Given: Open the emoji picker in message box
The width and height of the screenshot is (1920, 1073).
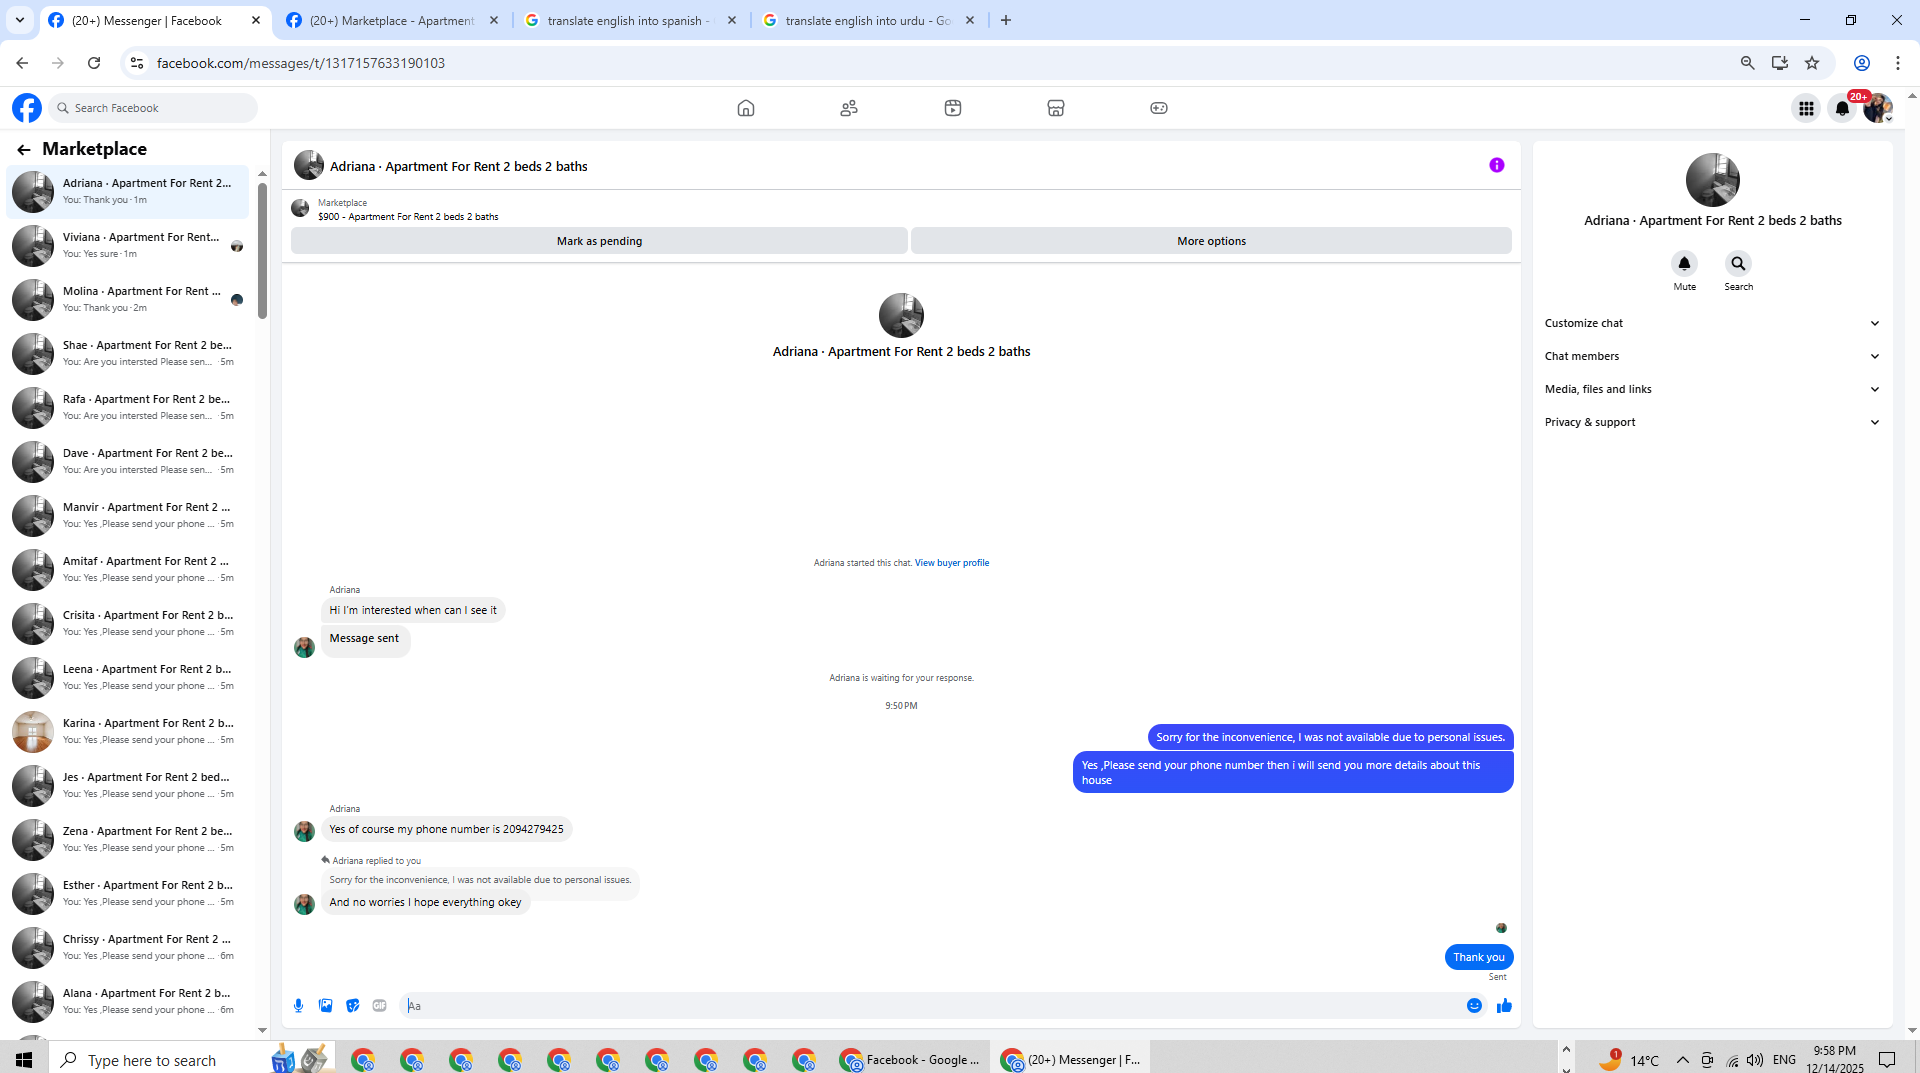Looking at the screenshot, I should coord(1474,1006).
